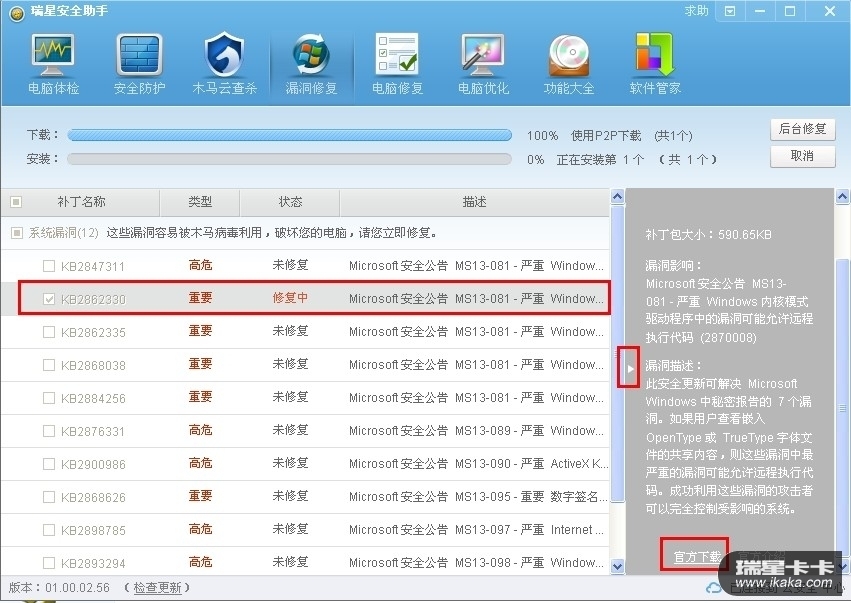Open the 电脑优化 magic wand icon
This screenshot has width=851, height=603.
[x=483, y=64]
